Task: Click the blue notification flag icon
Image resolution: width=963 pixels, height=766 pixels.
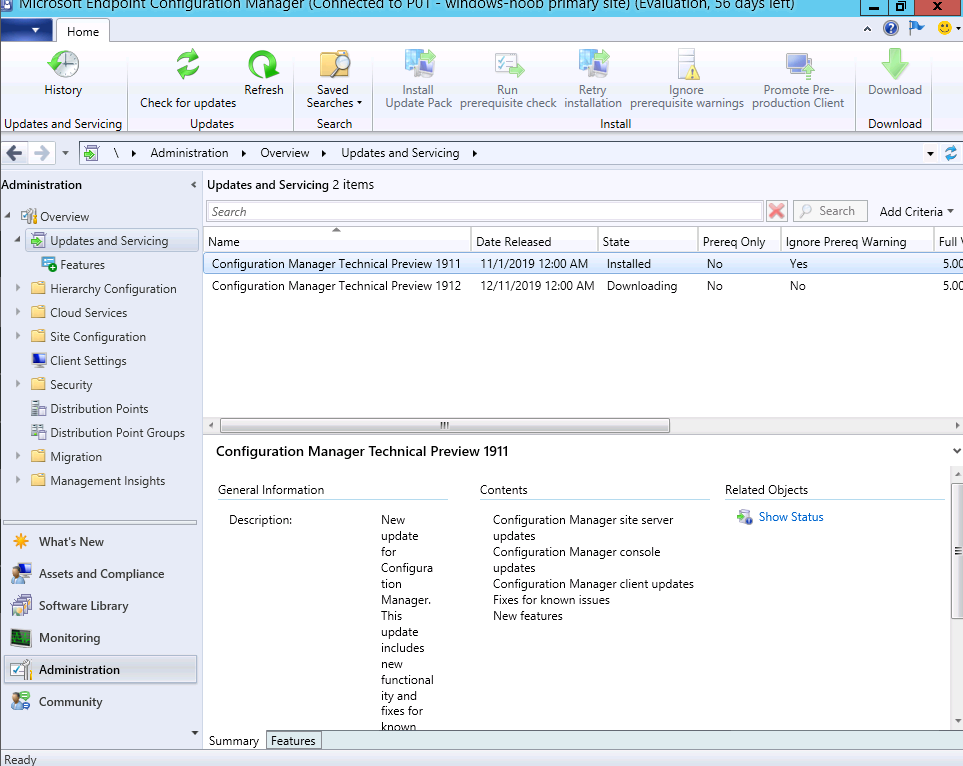Action: [916, 28]
